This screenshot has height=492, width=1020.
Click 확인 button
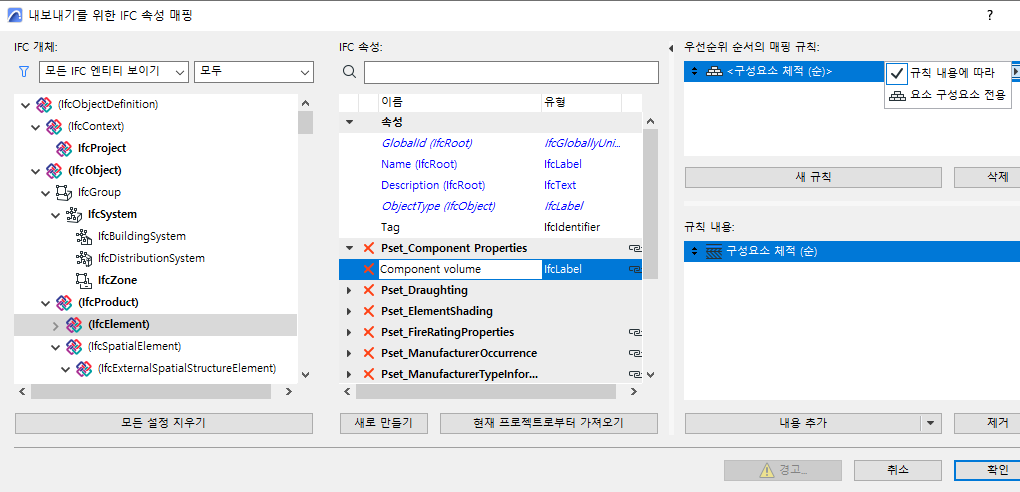click(x=987, y=470)
